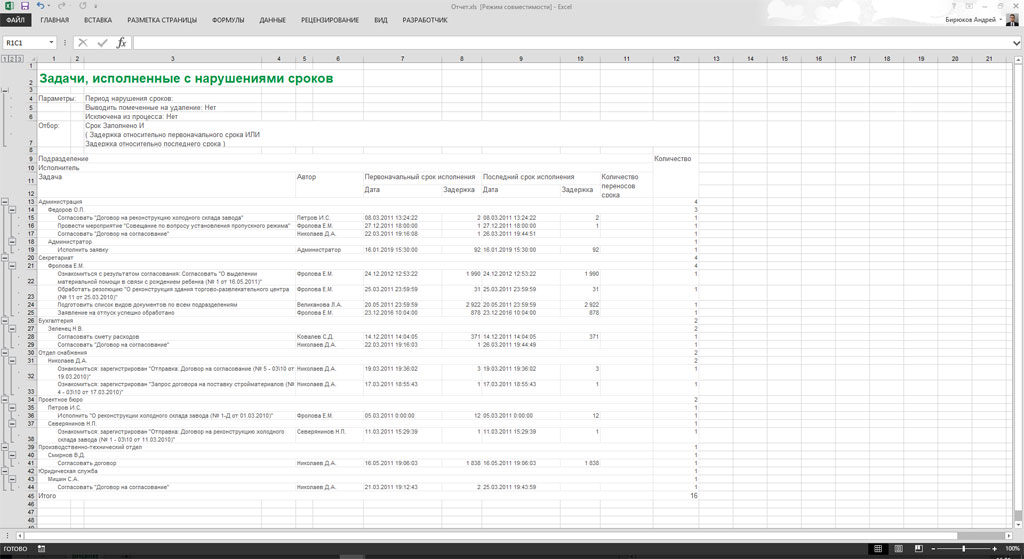1024x559 pixels.
Task: Click the Cancel X icon in formula bar
Action: click(x=83, y=43)
